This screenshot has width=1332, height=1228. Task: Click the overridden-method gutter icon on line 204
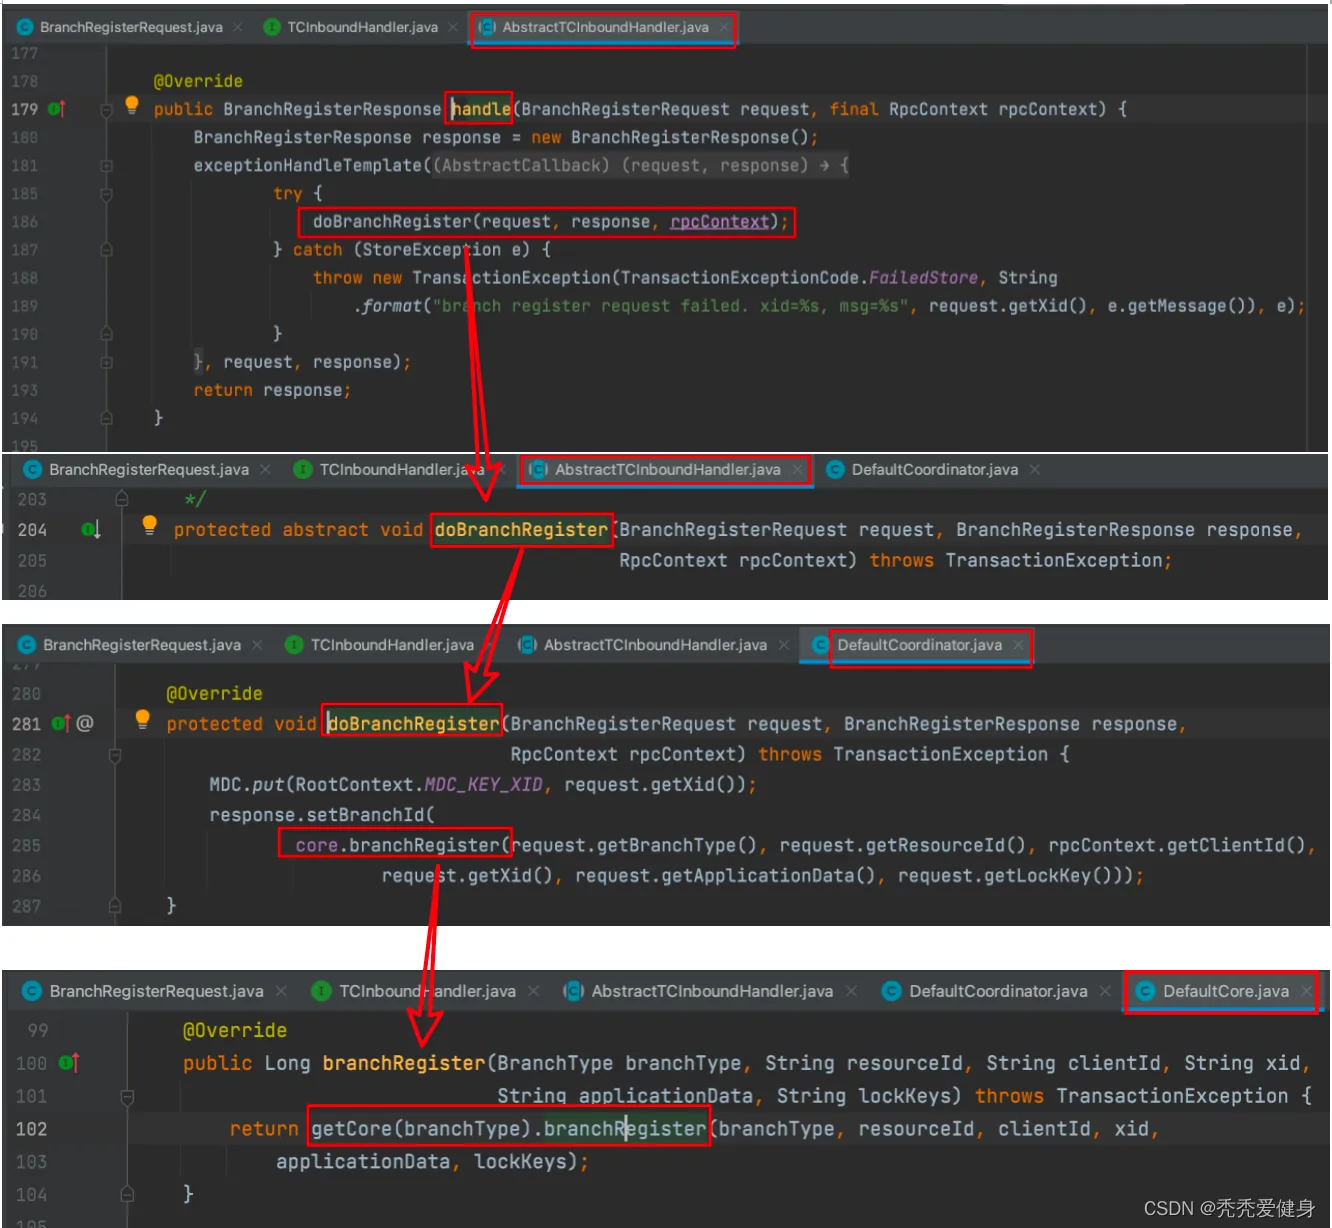point(90,529)
